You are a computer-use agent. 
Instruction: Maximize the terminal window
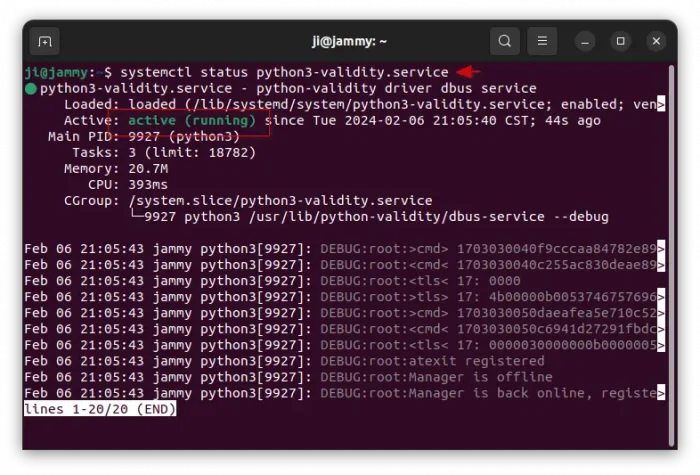(x=620, y=41)
